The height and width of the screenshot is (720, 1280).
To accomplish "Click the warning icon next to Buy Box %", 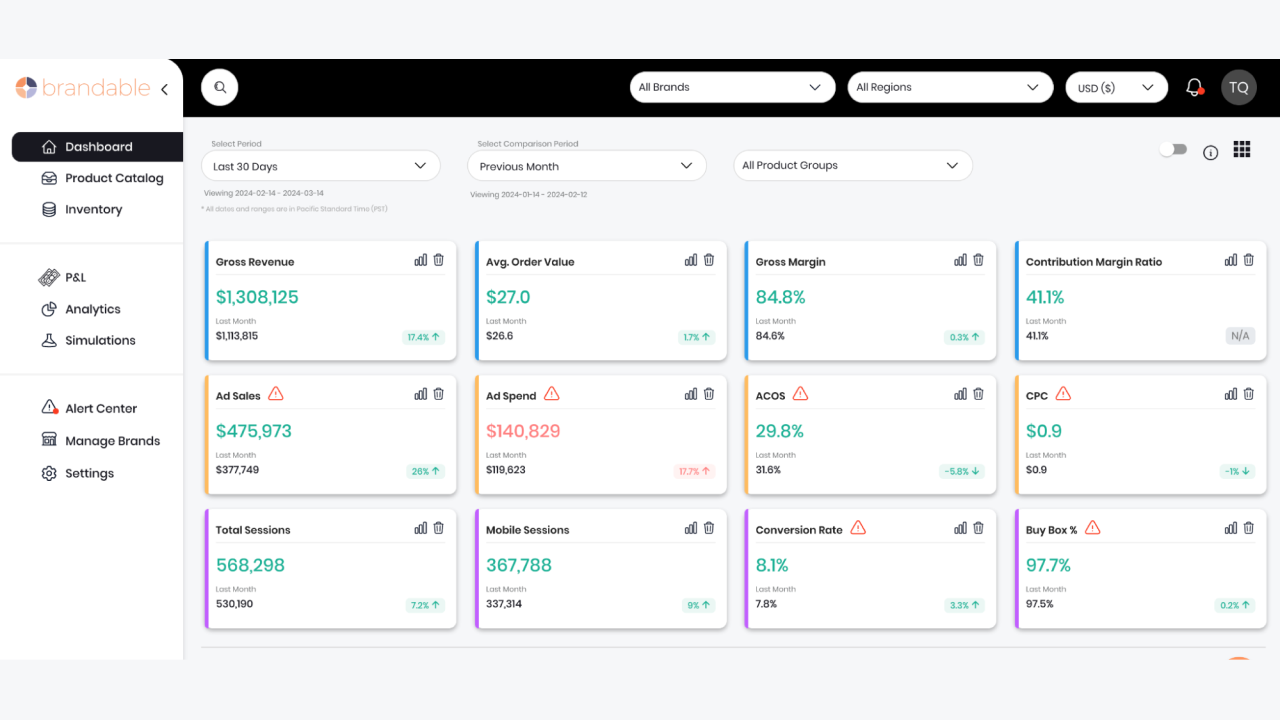I will (x=1092, y=527).
